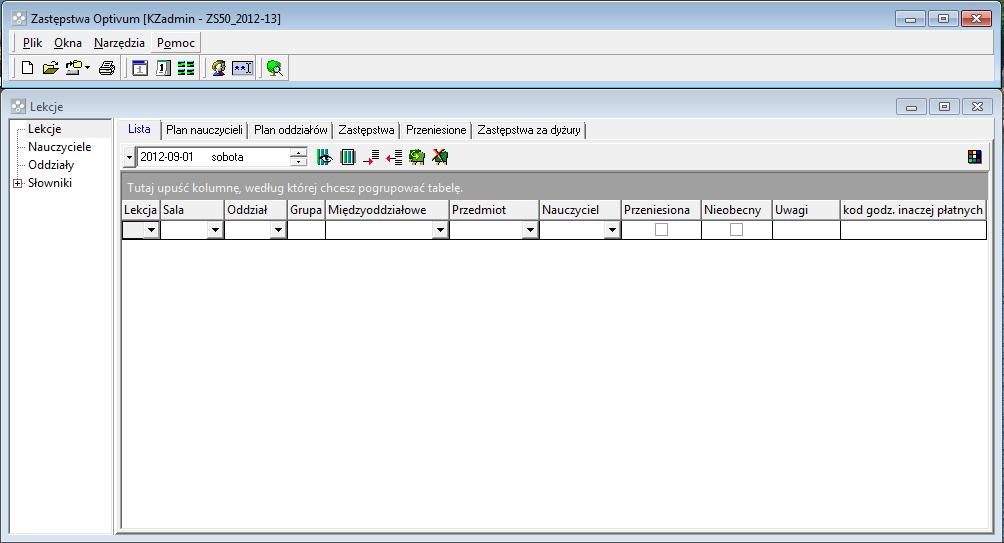Click the kod godz. inaczej płatnych filter field
This screenshot has width=1004, height=543.
click(913, 230)
